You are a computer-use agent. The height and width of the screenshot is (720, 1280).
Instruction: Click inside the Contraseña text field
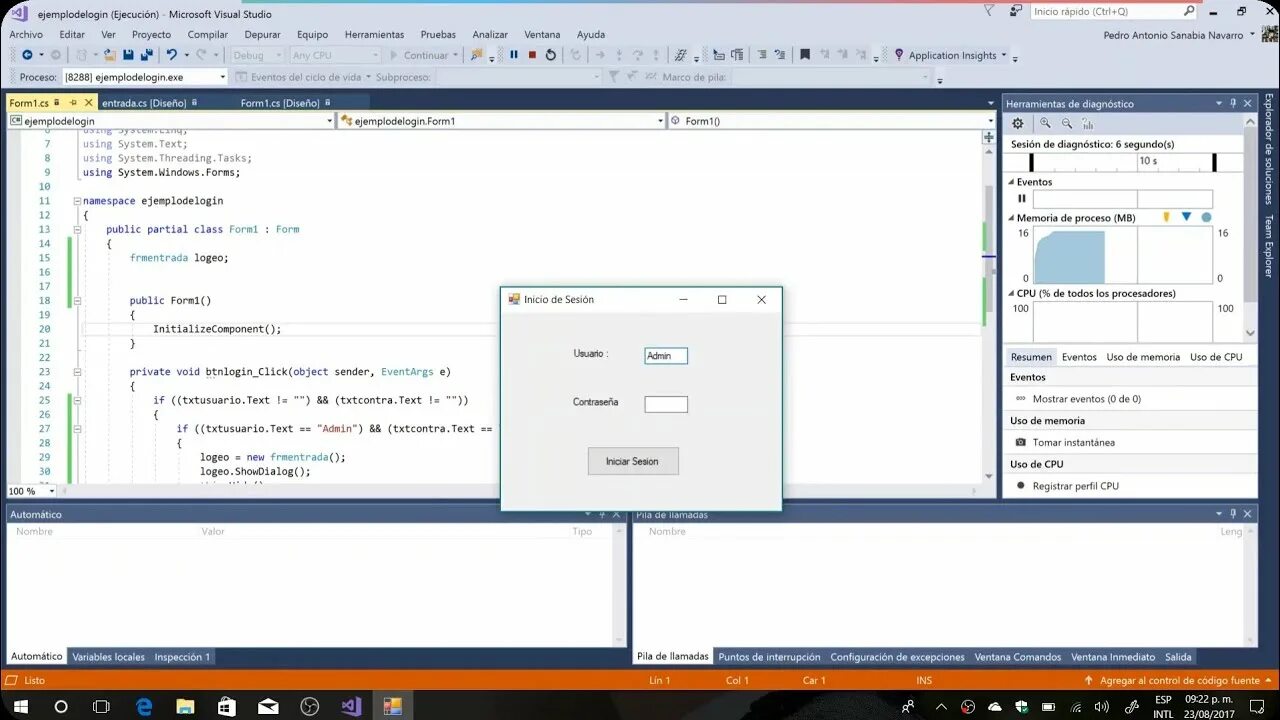(666, 404)
